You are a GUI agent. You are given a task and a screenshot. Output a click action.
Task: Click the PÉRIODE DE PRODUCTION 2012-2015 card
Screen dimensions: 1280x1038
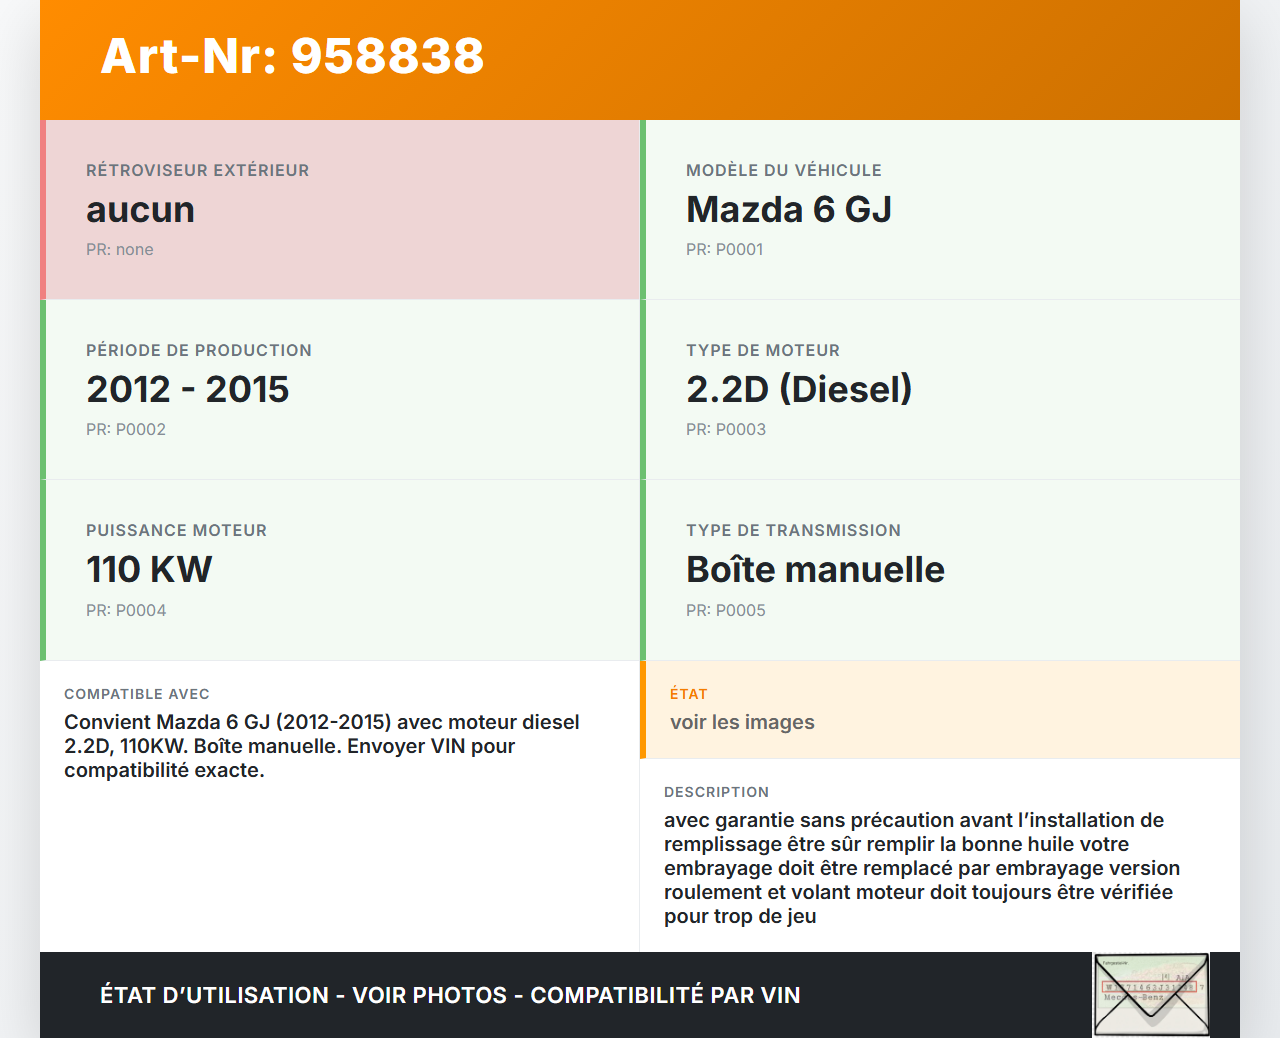[340, 389]
